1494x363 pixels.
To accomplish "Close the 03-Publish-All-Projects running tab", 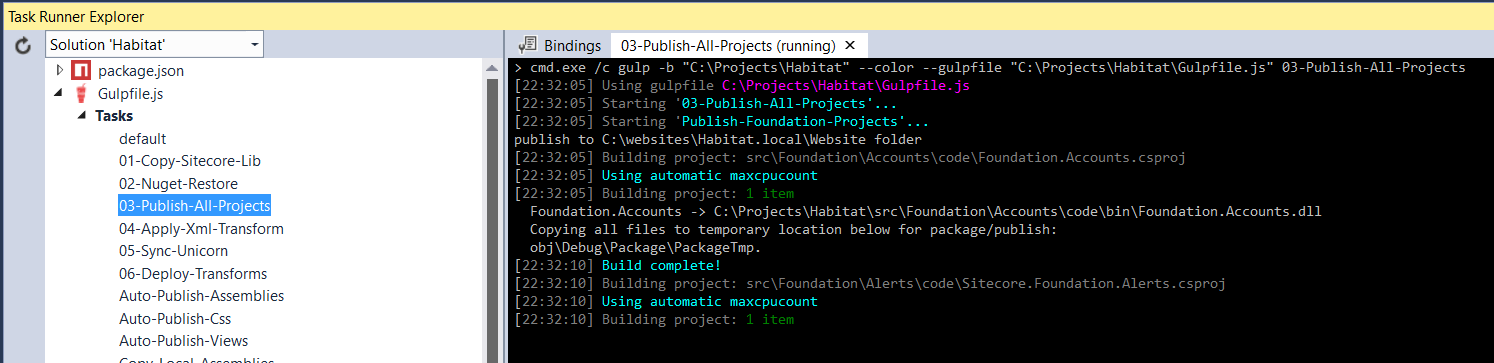I will coord(850,45).
